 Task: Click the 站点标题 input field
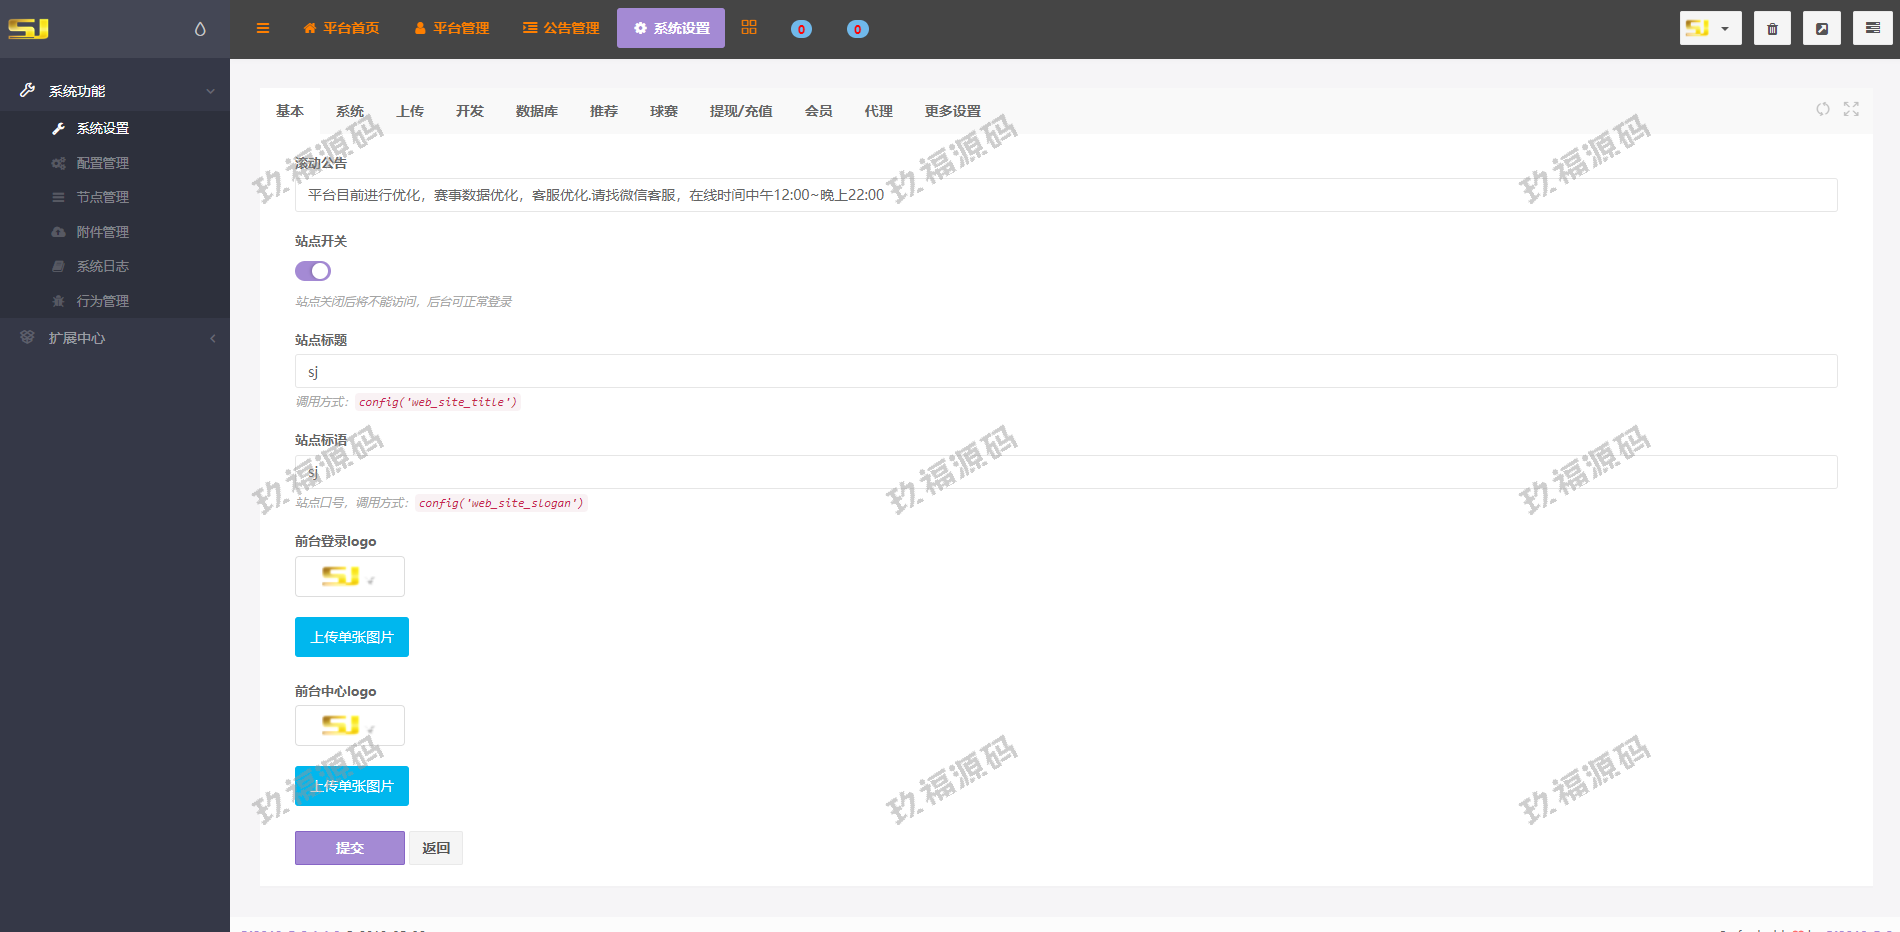(x=1065, y=371)
